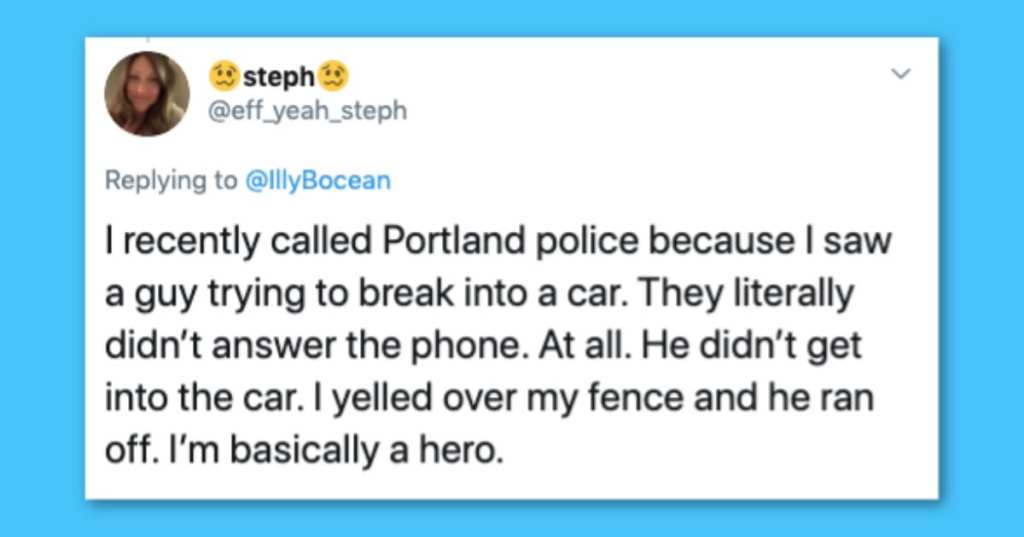
Task: Open the @IllyBocean profile link
Action: point(317,180)
